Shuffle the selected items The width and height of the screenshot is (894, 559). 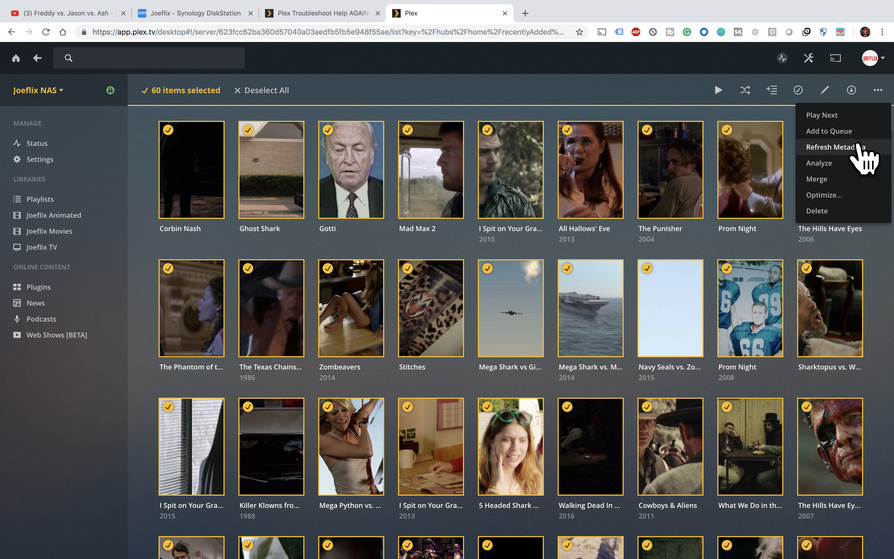point(745,90)
